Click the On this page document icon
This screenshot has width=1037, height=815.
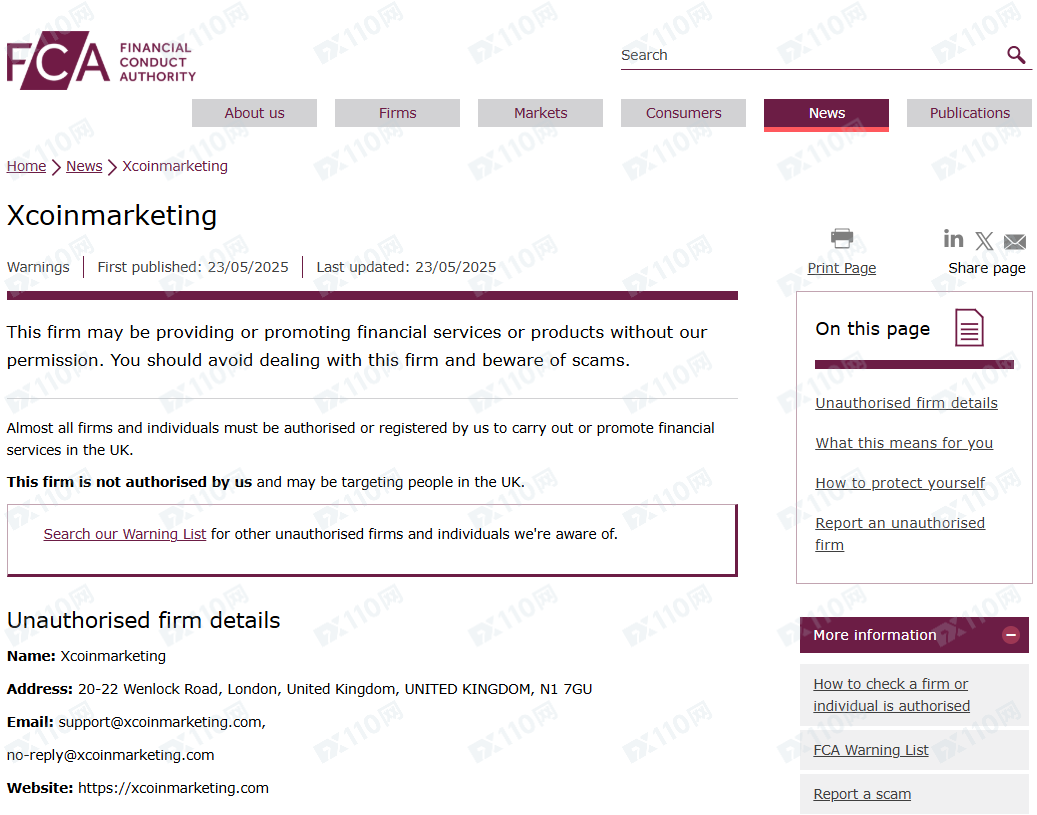[x=969, y=327]
